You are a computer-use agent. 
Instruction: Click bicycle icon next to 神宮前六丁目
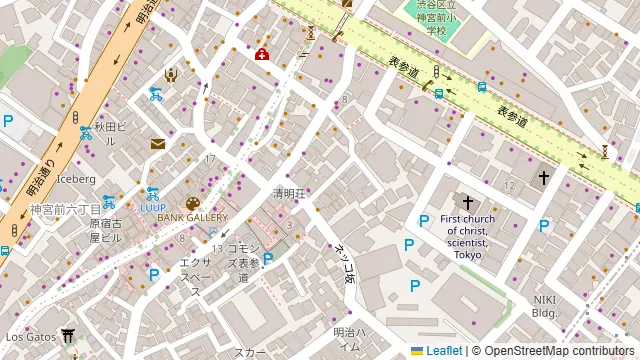tap(109, 202)
